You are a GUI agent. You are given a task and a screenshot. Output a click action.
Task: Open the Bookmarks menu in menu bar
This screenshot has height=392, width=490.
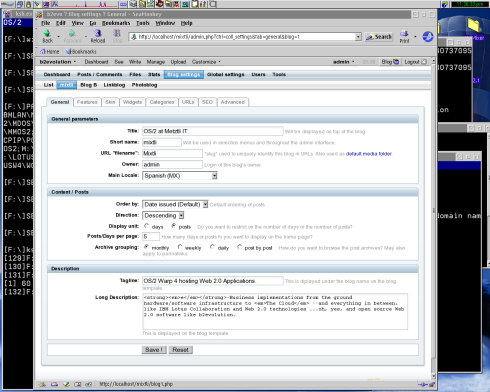coord(116,23)
